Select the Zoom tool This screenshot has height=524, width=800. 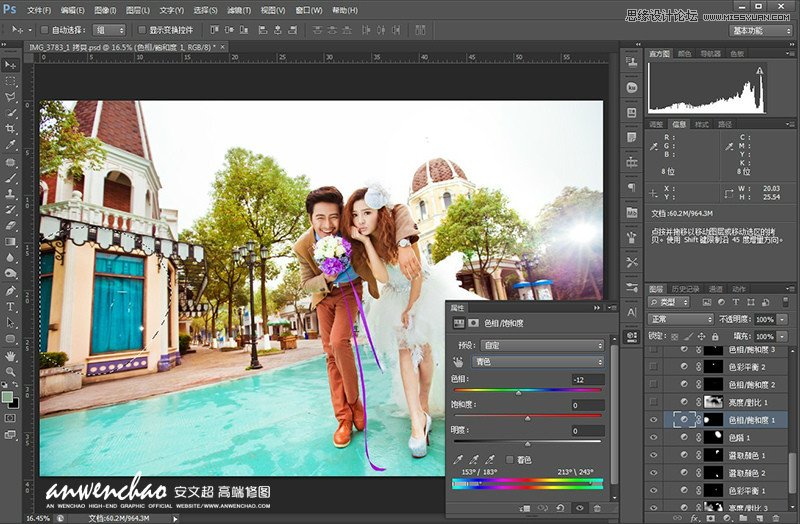[10, 372]
